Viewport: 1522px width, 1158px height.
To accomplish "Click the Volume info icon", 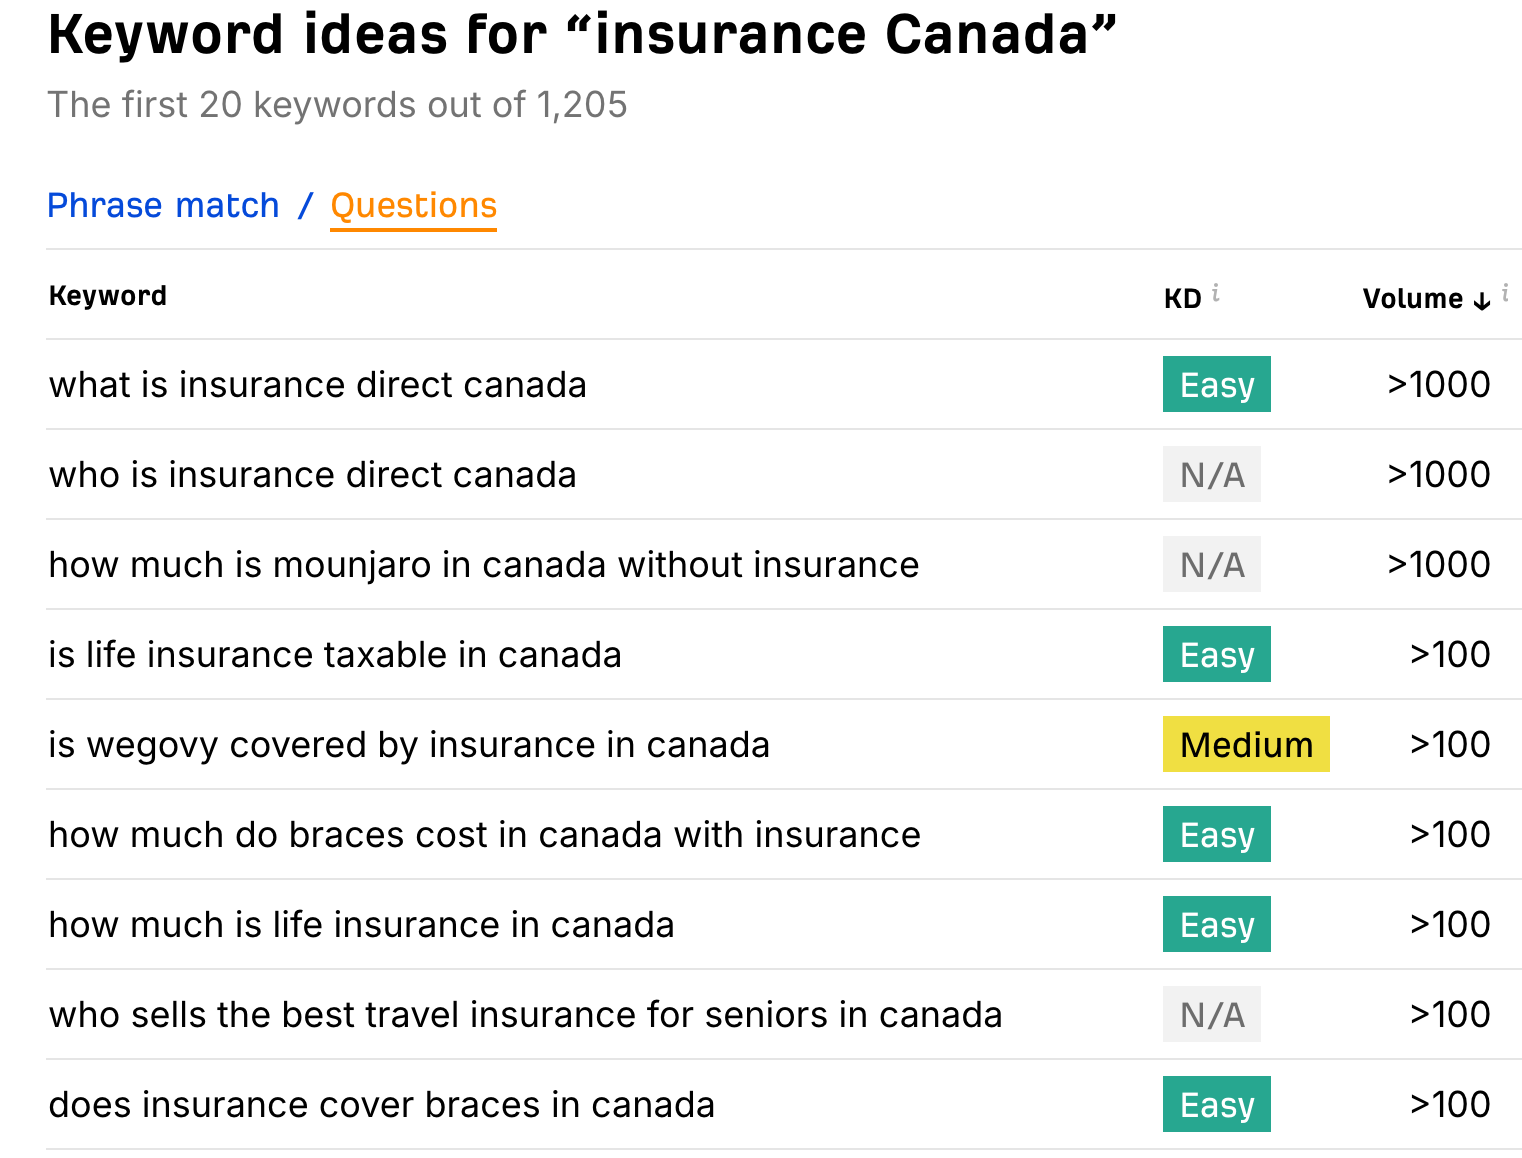I will pos(1505,293).
